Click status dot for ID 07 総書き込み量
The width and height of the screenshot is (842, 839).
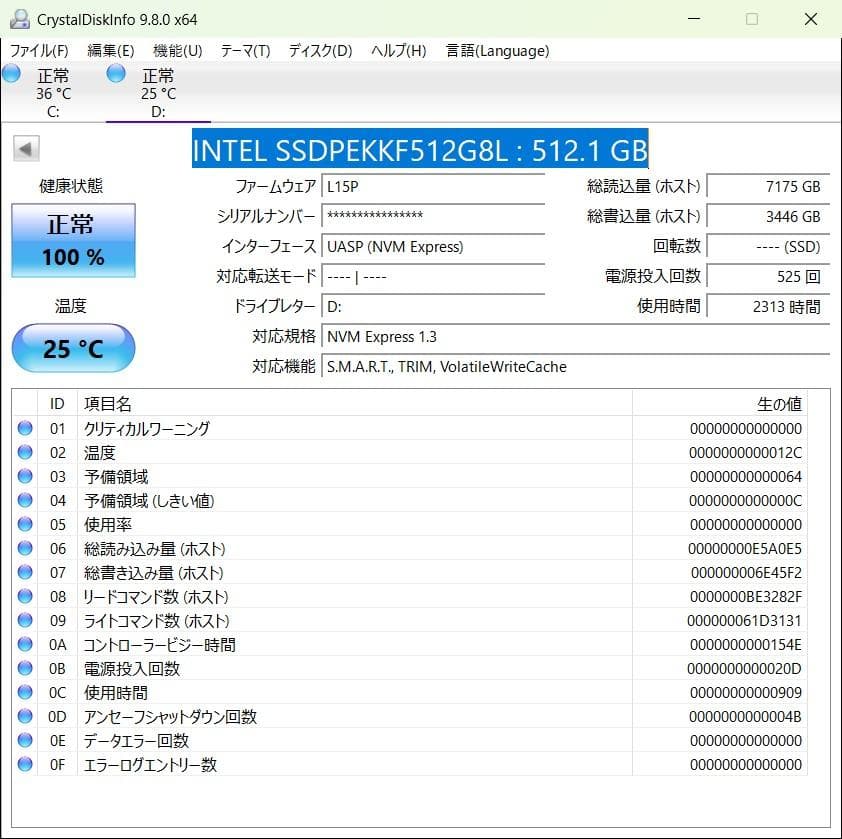25,572
